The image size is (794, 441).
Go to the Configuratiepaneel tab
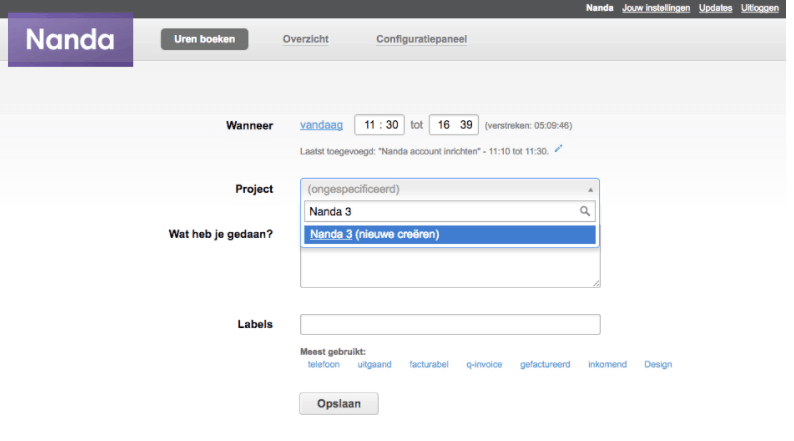[x=421, y=39]
